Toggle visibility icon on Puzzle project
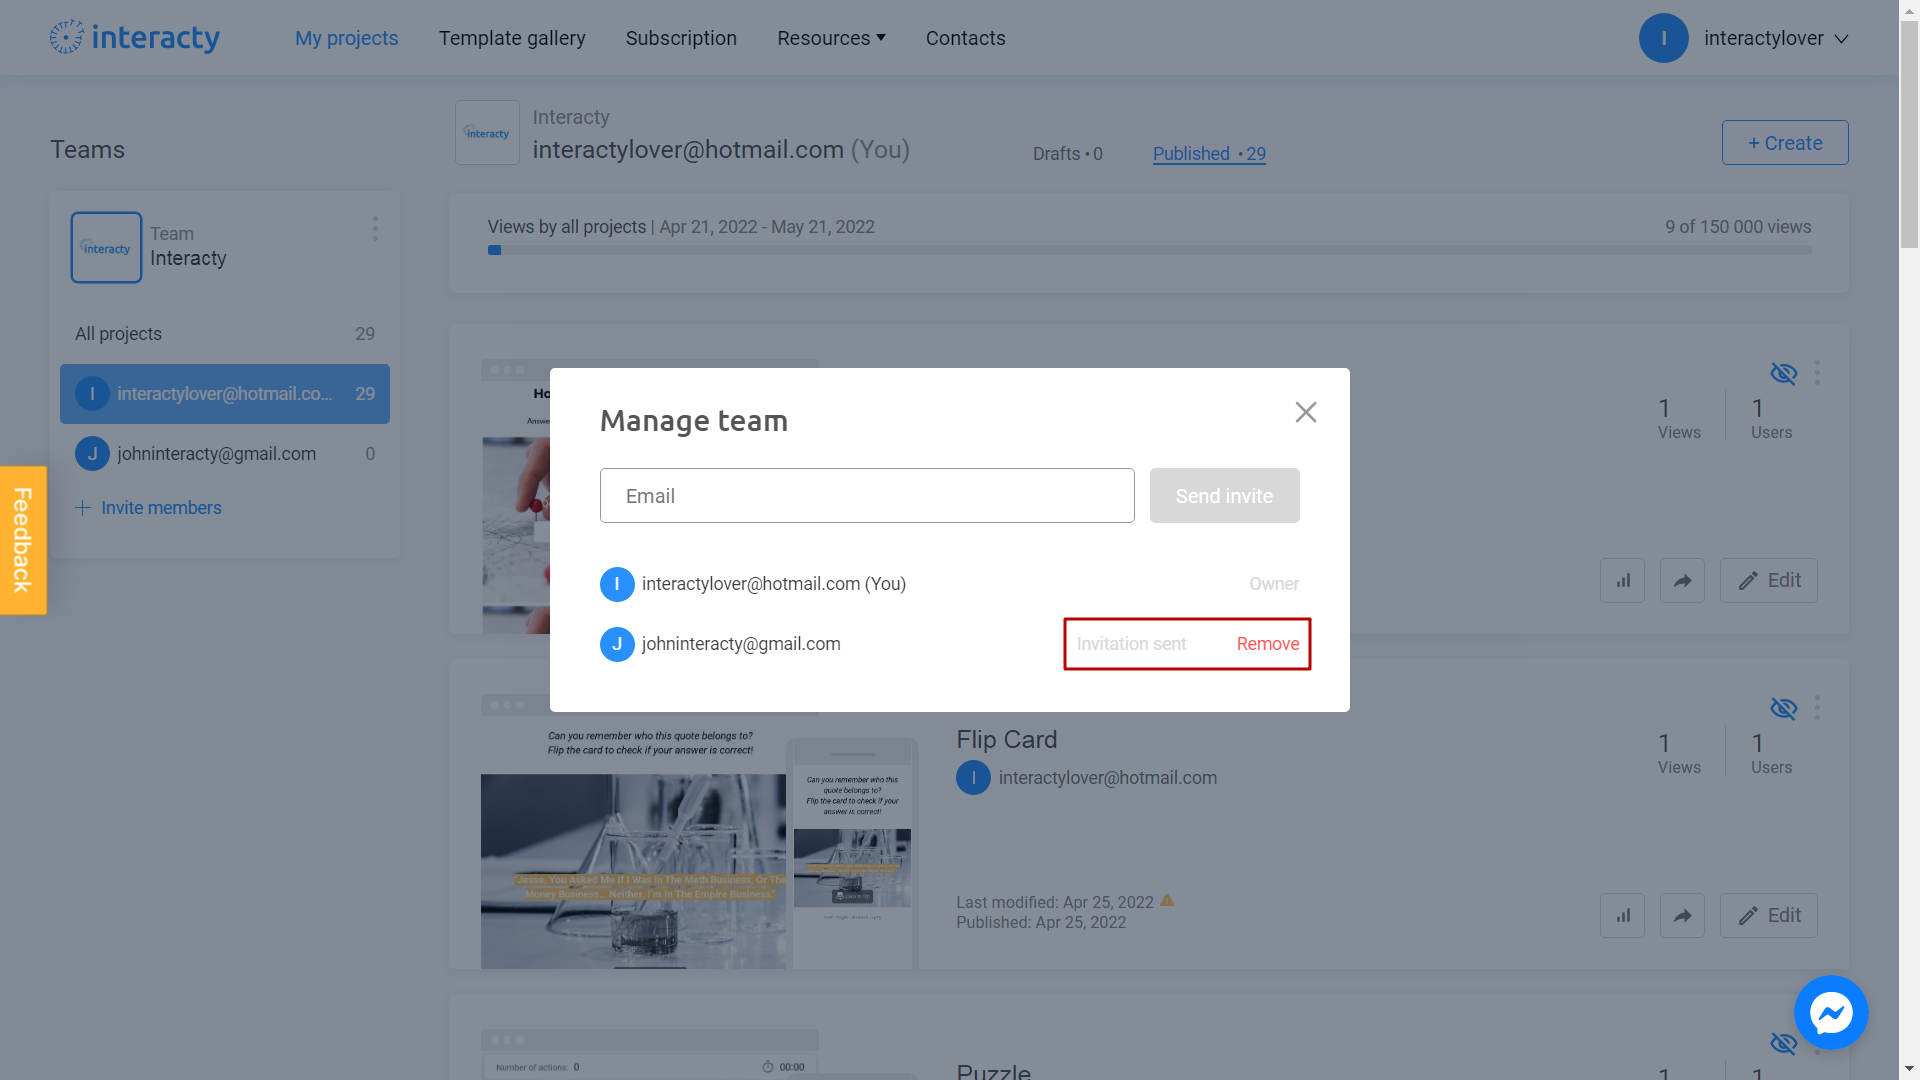Screen dimensions: 1920x1080 click(x=1783, y=1044)
